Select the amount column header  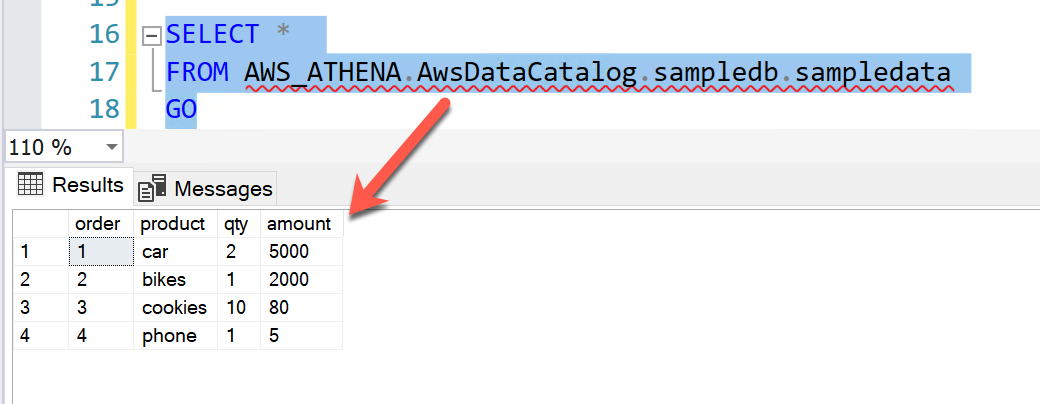(x=299, y=224)
